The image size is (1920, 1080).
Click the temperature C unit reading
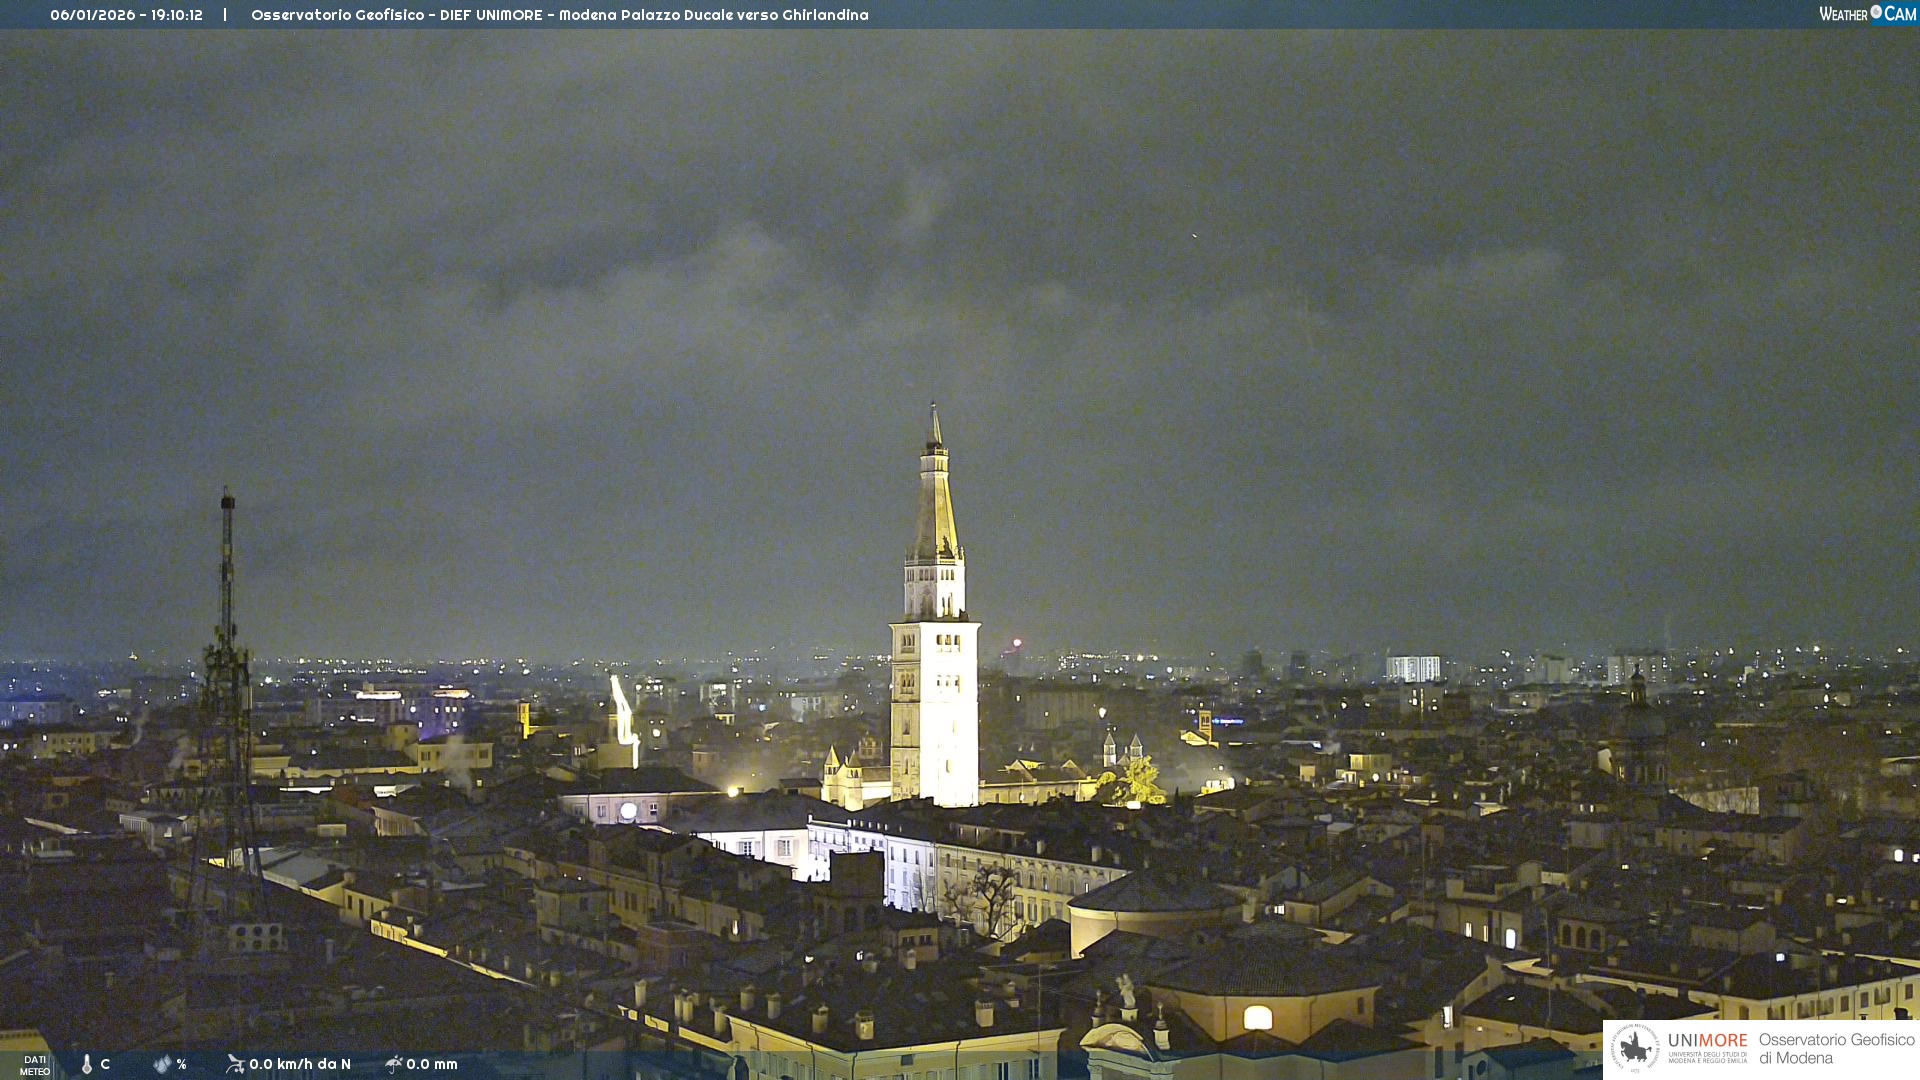click(105, 1064)
